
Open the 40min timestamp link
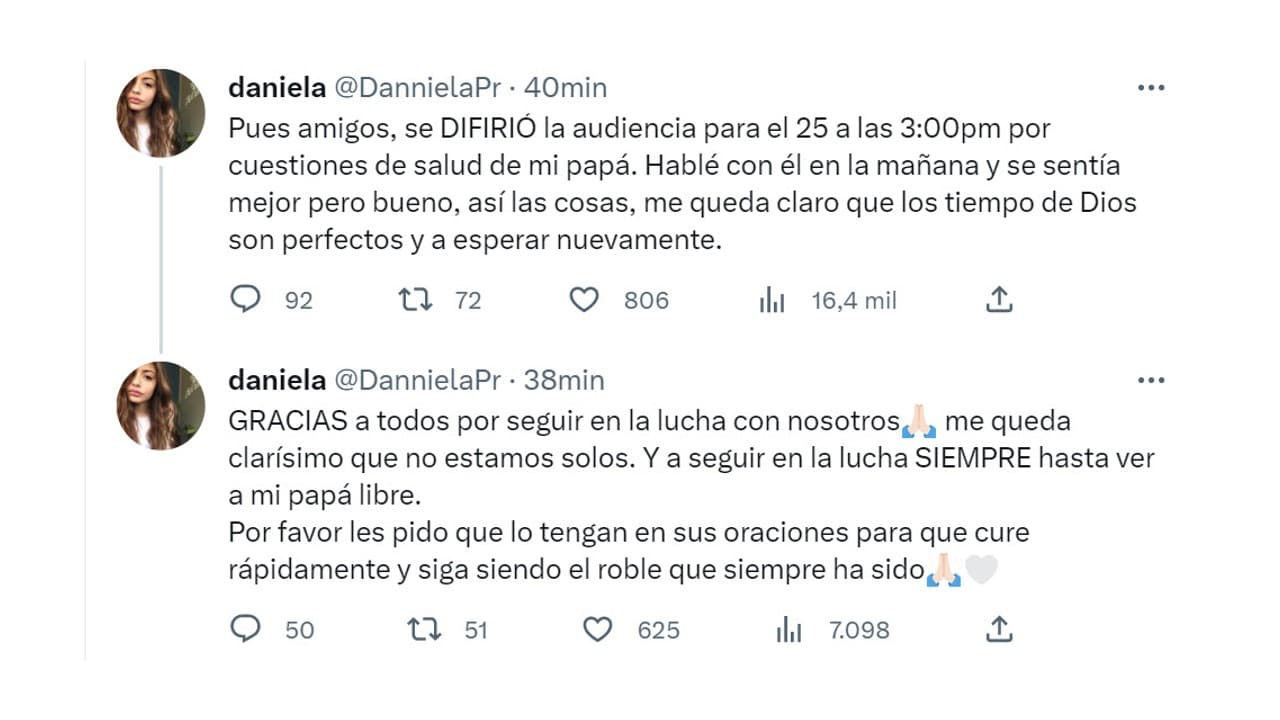[566, 88]
